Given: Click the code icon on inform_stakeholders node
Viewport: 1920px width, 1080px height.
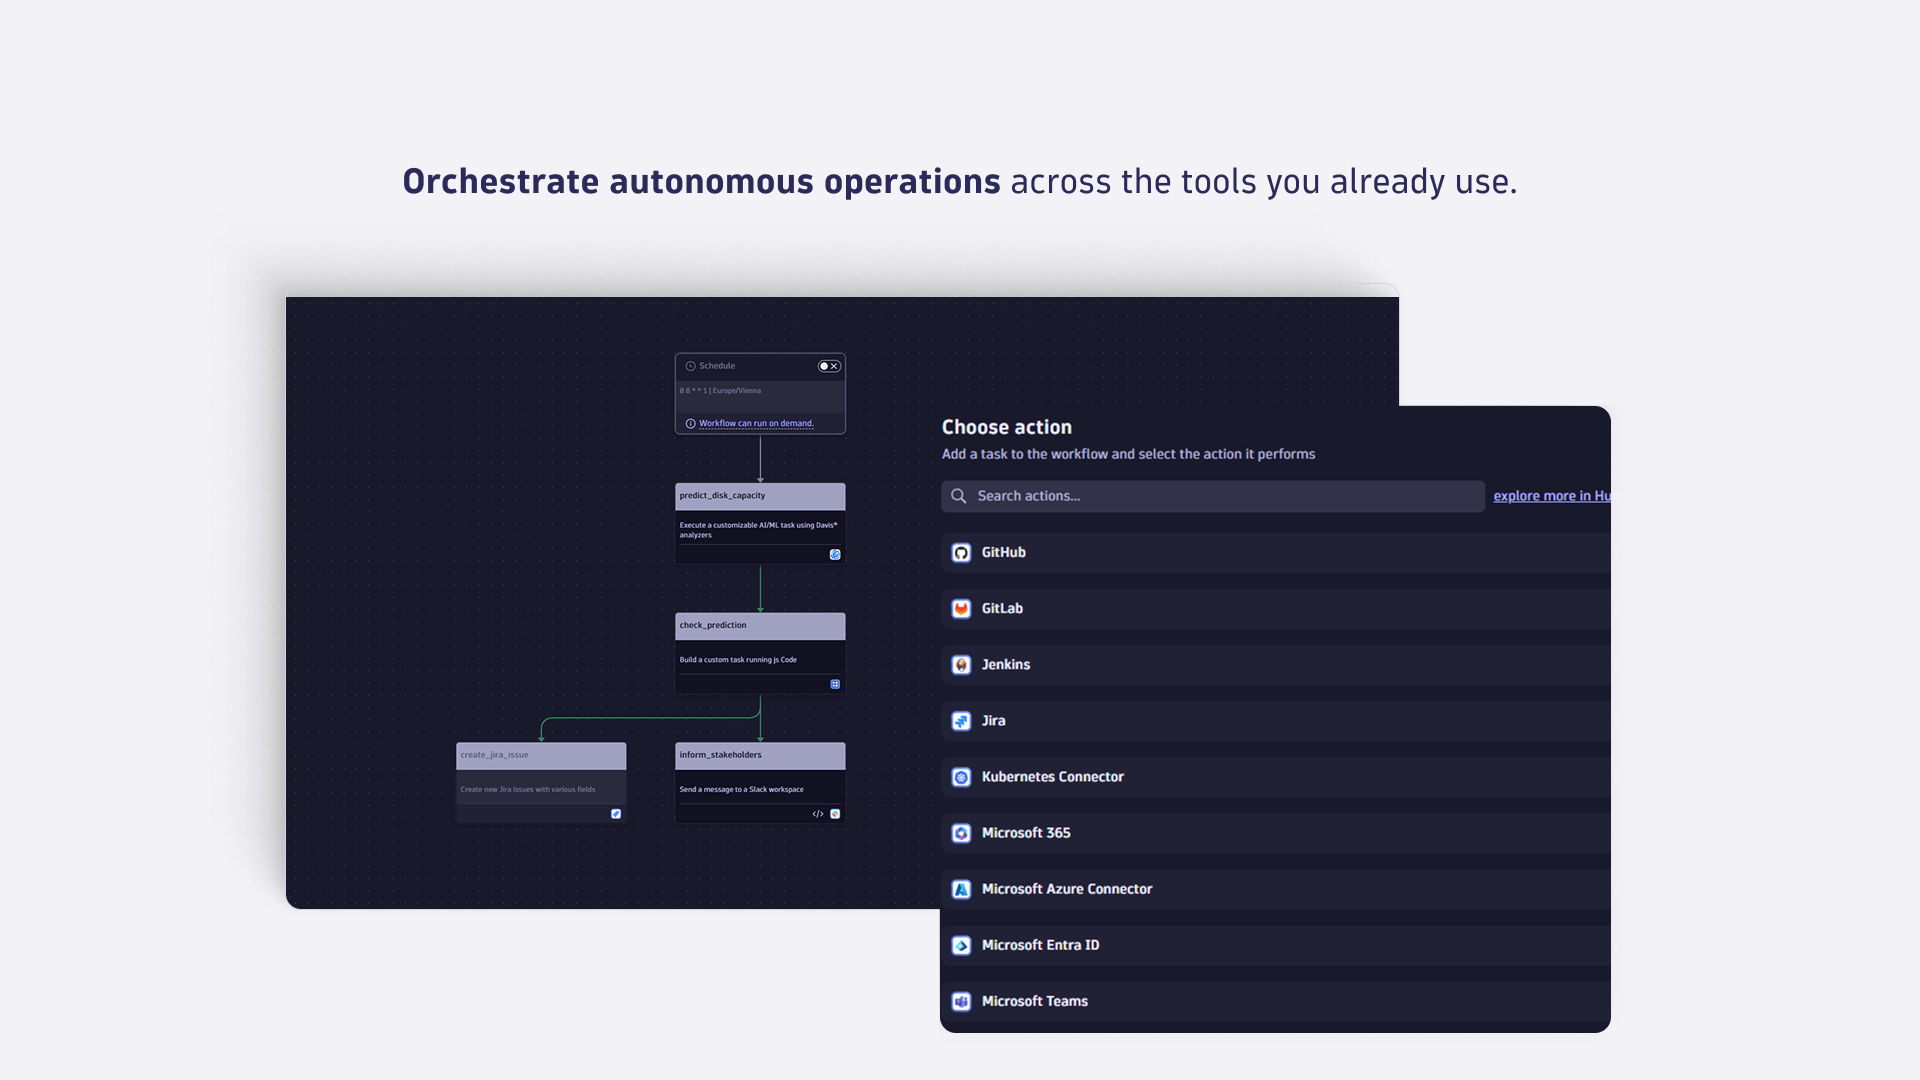Looking at the screenshot, I should click(816, 813).
